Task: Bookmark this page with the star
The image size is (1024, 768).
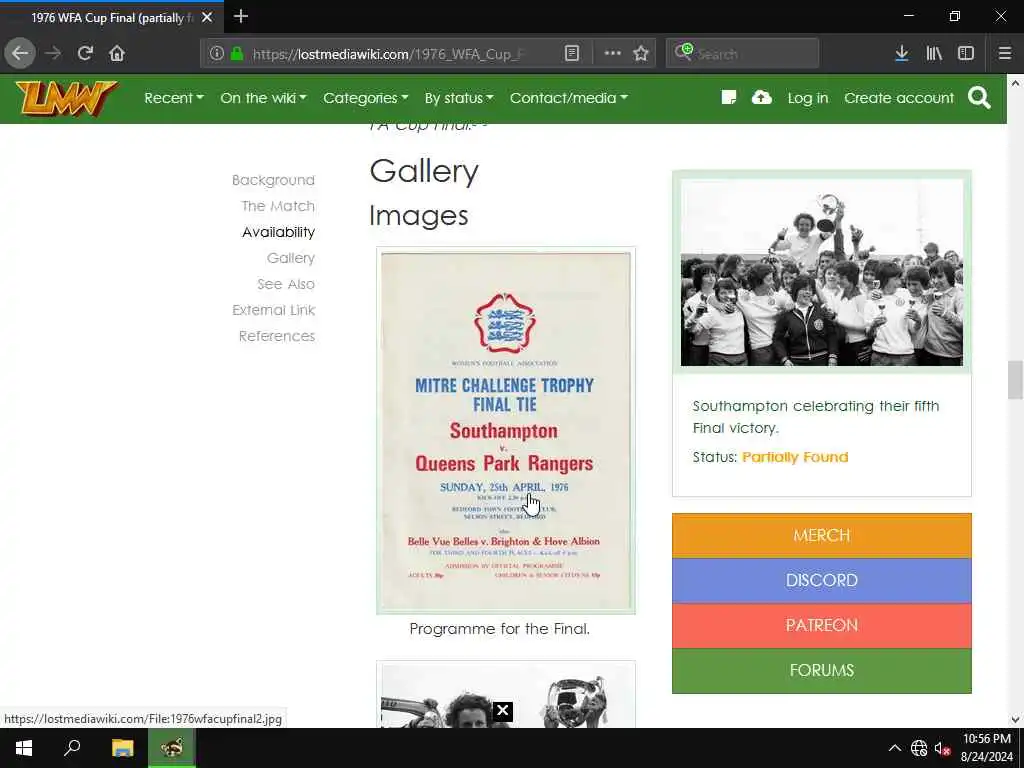Action: tap(641, 54)
